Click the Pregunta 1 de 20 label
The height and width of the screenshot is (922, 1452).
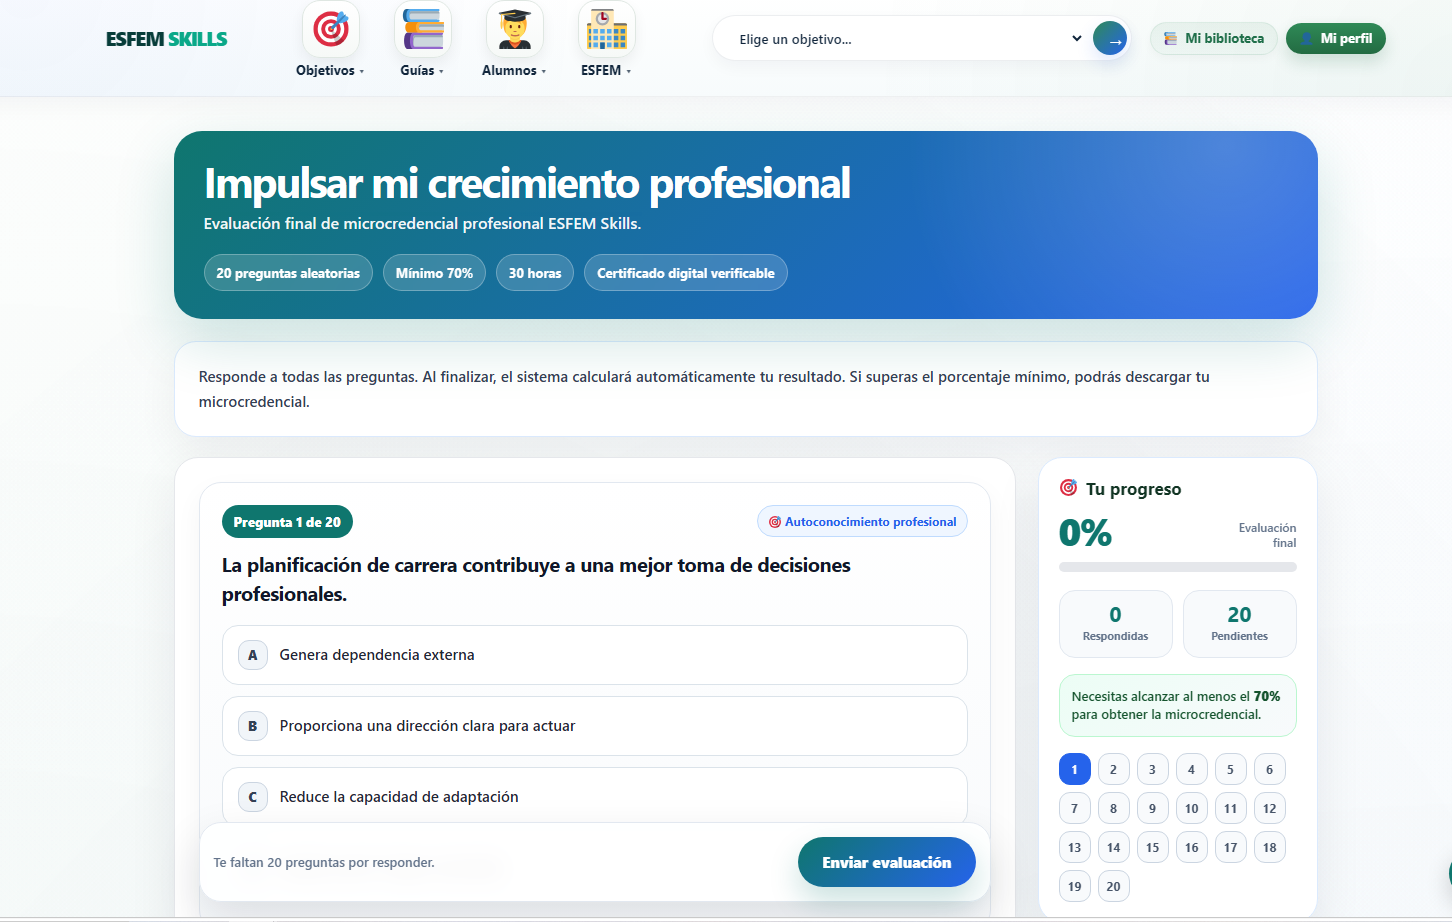[287, 522]
